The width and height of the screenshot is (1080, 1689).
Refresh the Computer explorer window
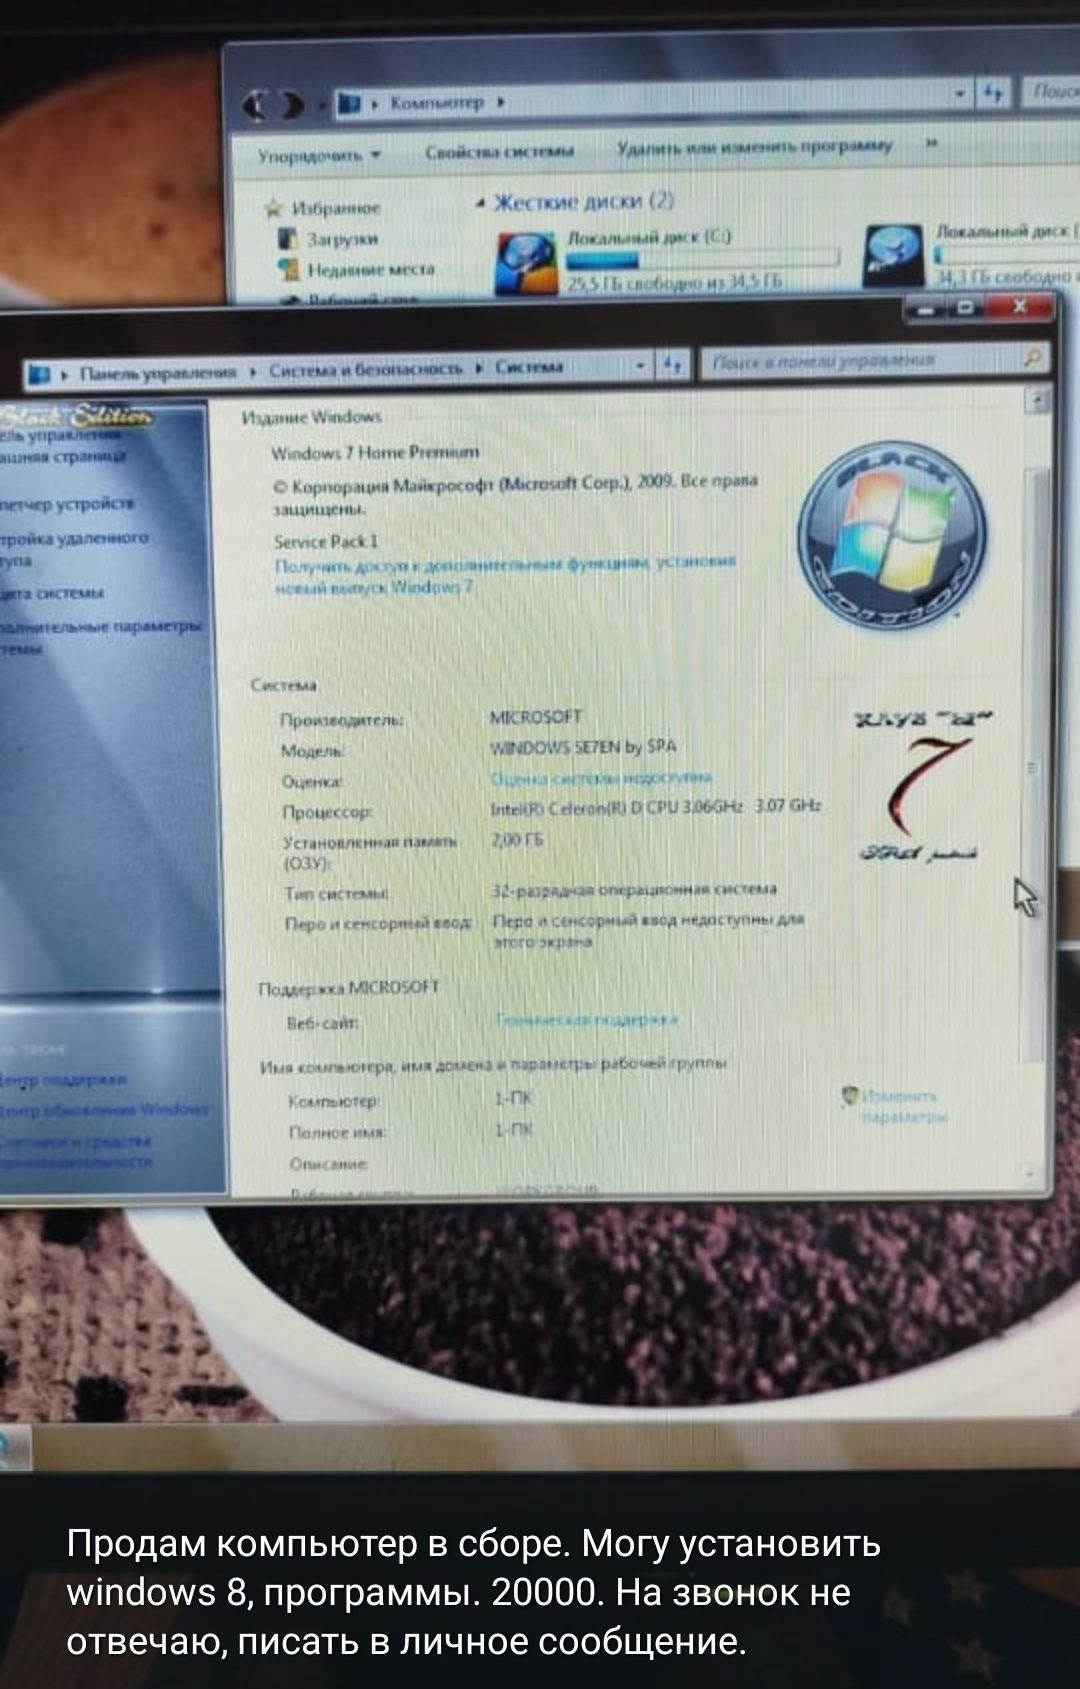(993, 95)
